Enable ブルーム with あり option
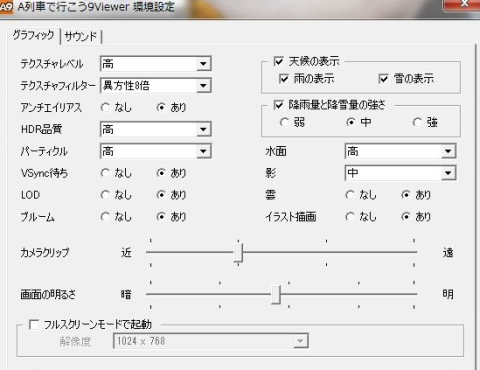 click(161, 217)
